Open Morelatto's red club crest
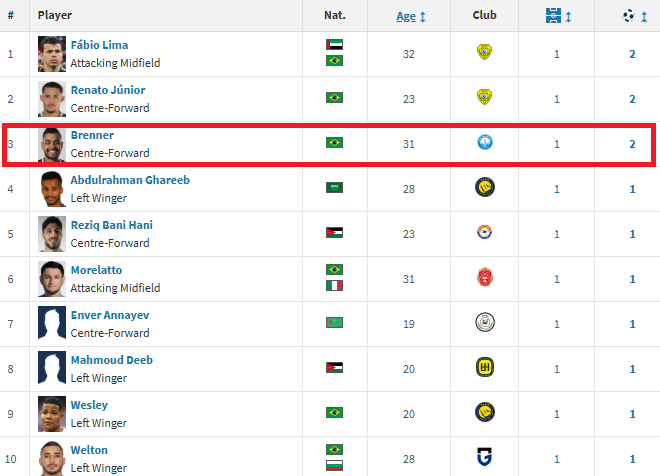 tap(484, 277)
